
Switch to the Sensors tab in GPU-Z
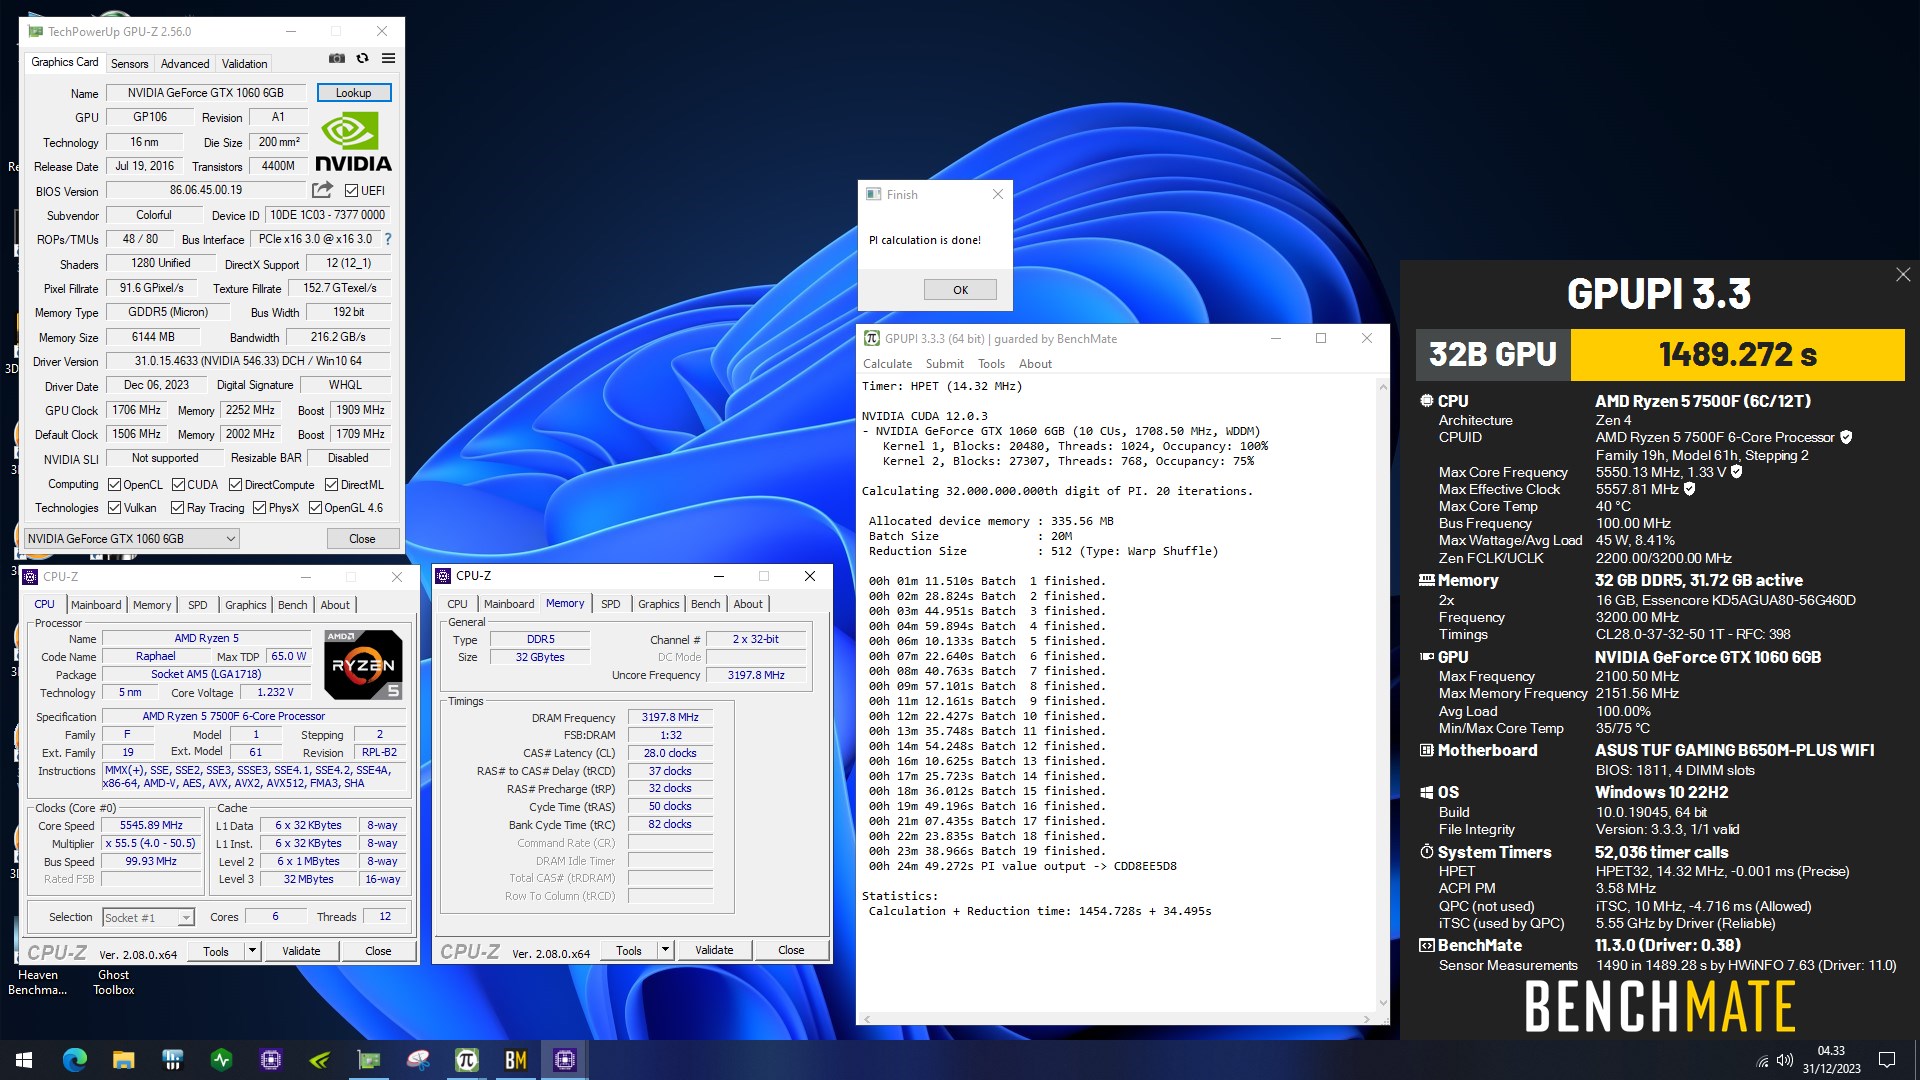tap(129, 64)
